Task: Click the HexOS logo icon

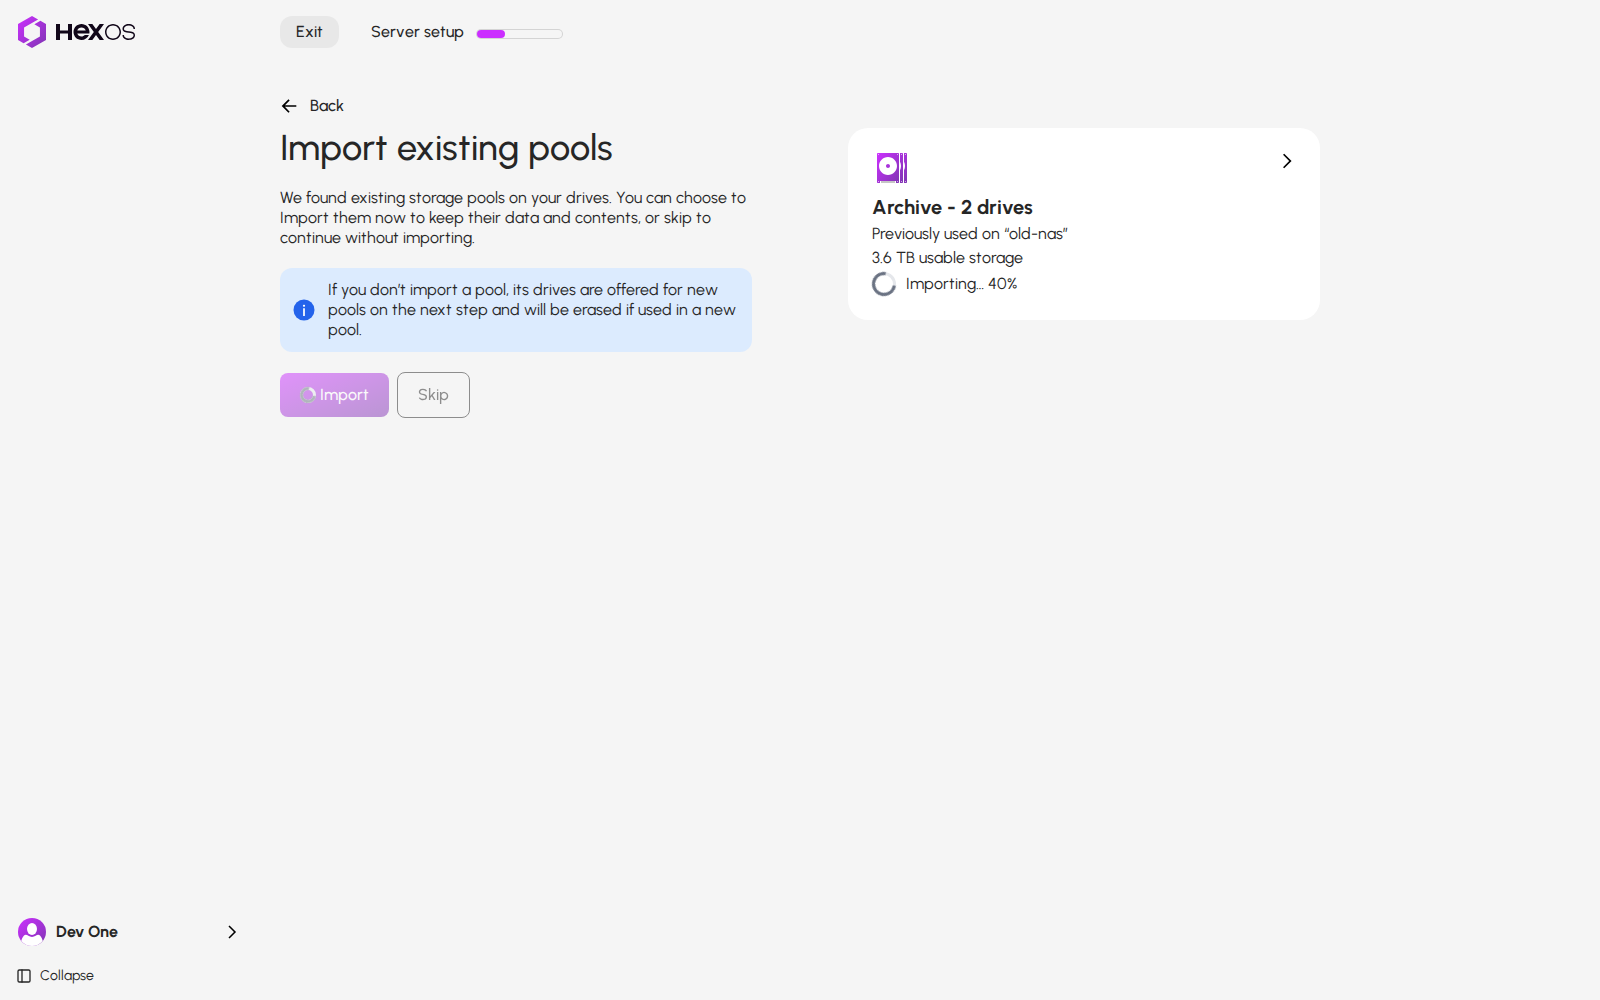Action: 32,32
